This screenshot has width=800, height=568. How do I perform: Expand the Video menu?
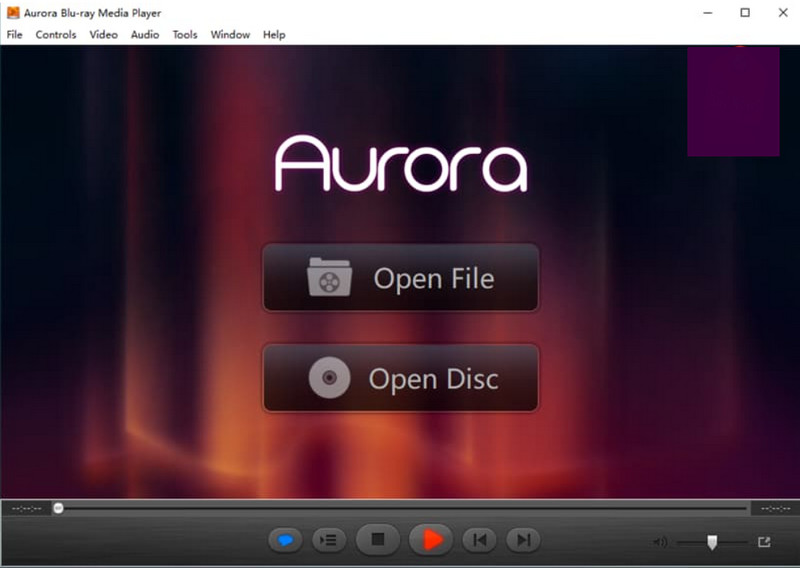(103, 35)
